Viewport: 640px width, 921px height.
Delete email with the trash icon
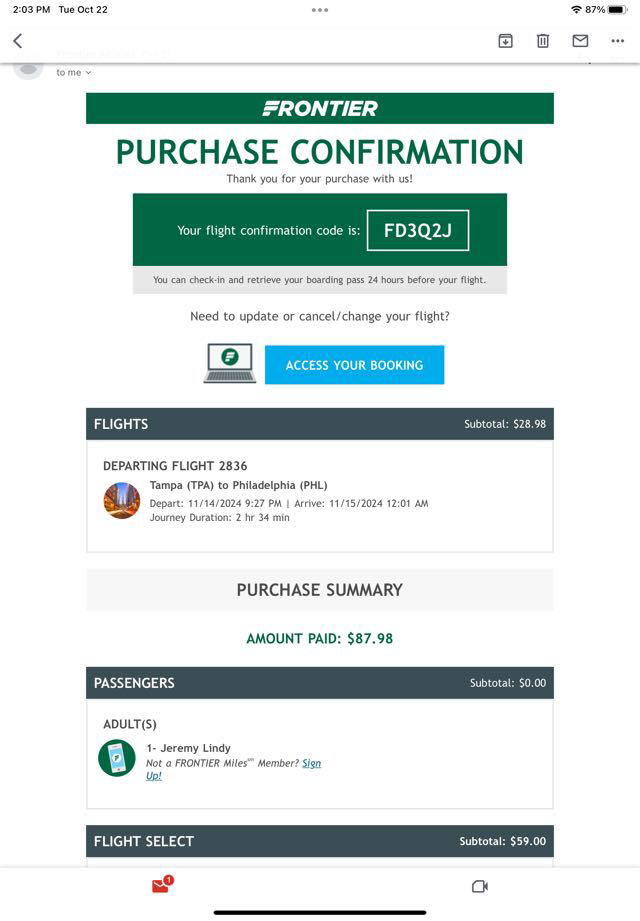pos(542,41)
